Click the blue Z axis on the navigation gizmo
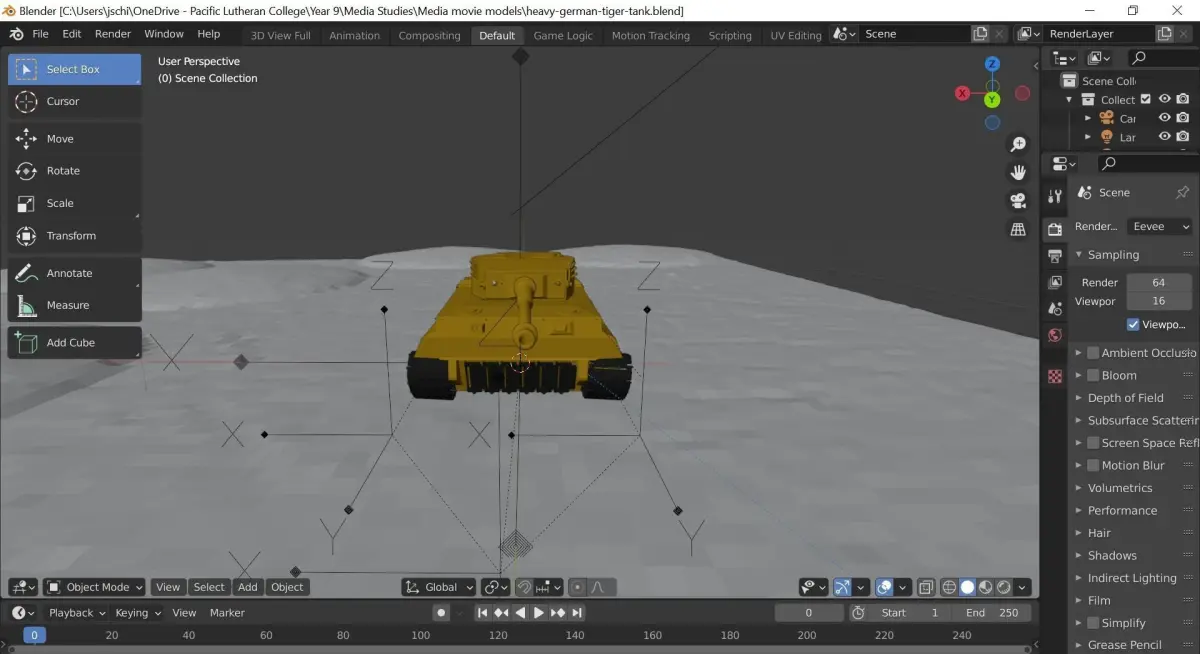Image resolution: width=1200 pixels, height=654 pixels. pos(992,64)
